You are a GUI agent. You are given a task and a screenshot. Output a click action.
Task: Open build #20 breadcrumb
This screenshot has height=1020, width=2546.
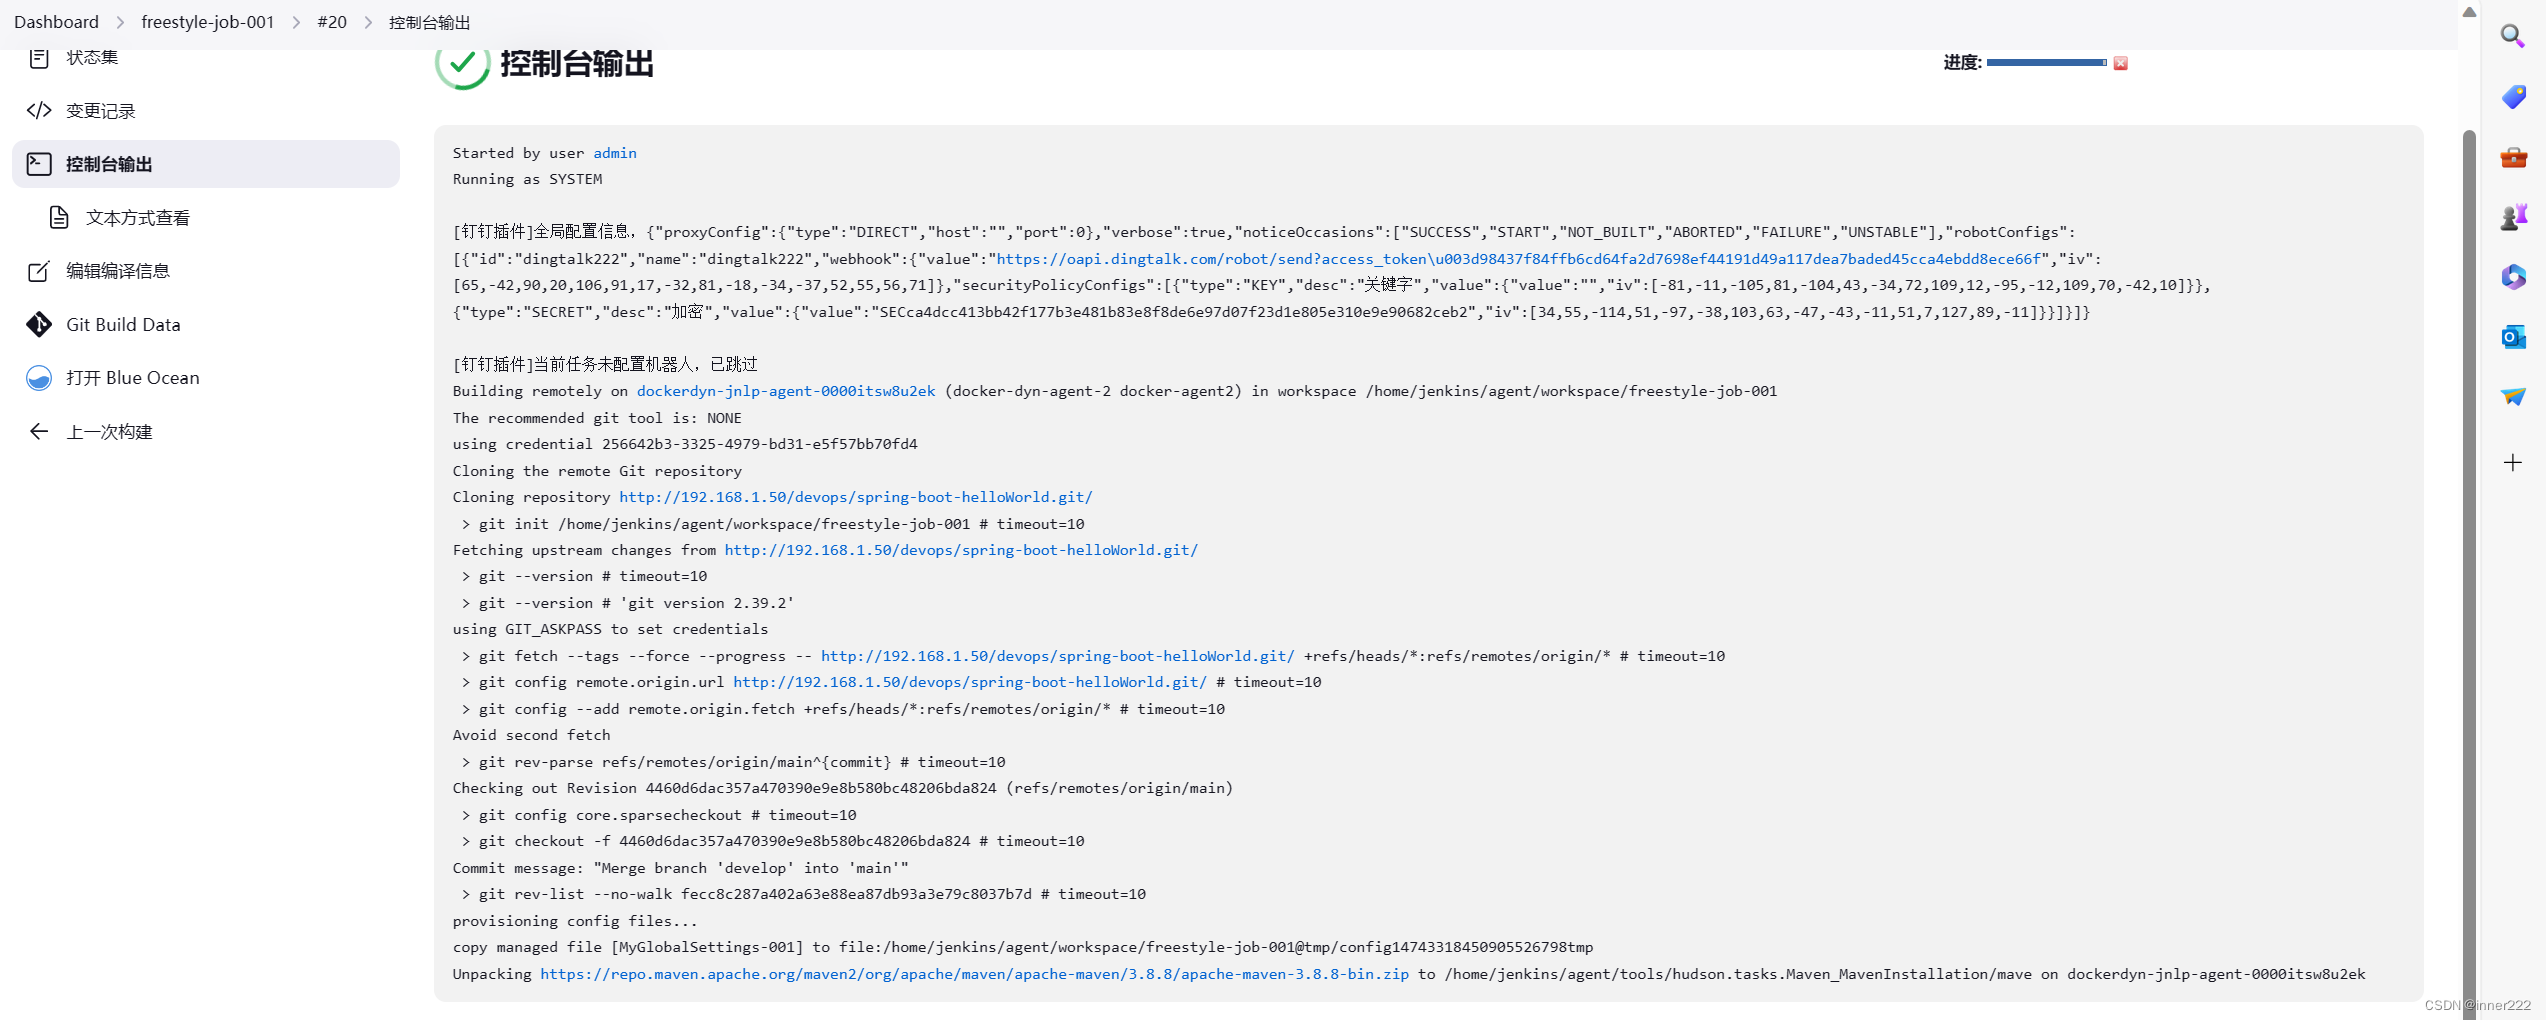click(332, 22)
